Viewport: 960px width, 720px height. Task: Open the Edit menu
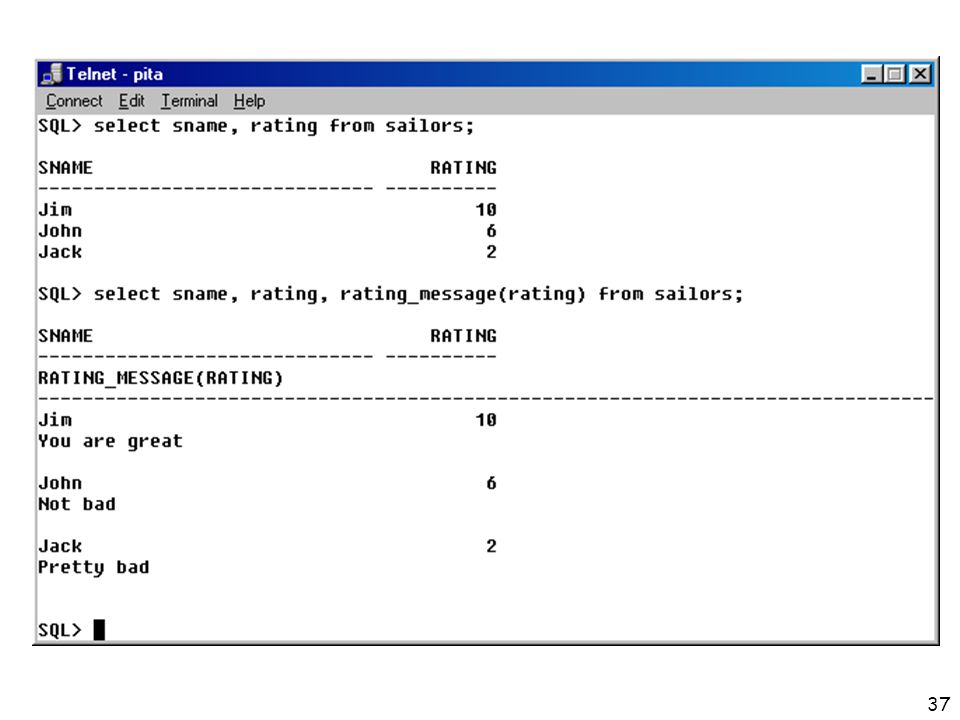pos(132,101)
